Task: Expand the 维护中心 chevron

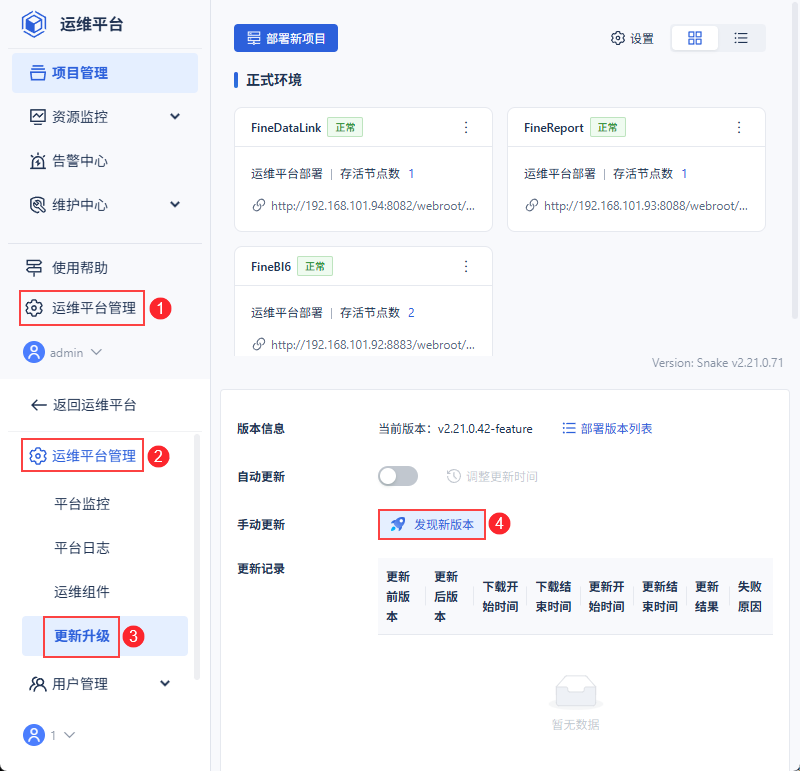Action: coord(175,205)
